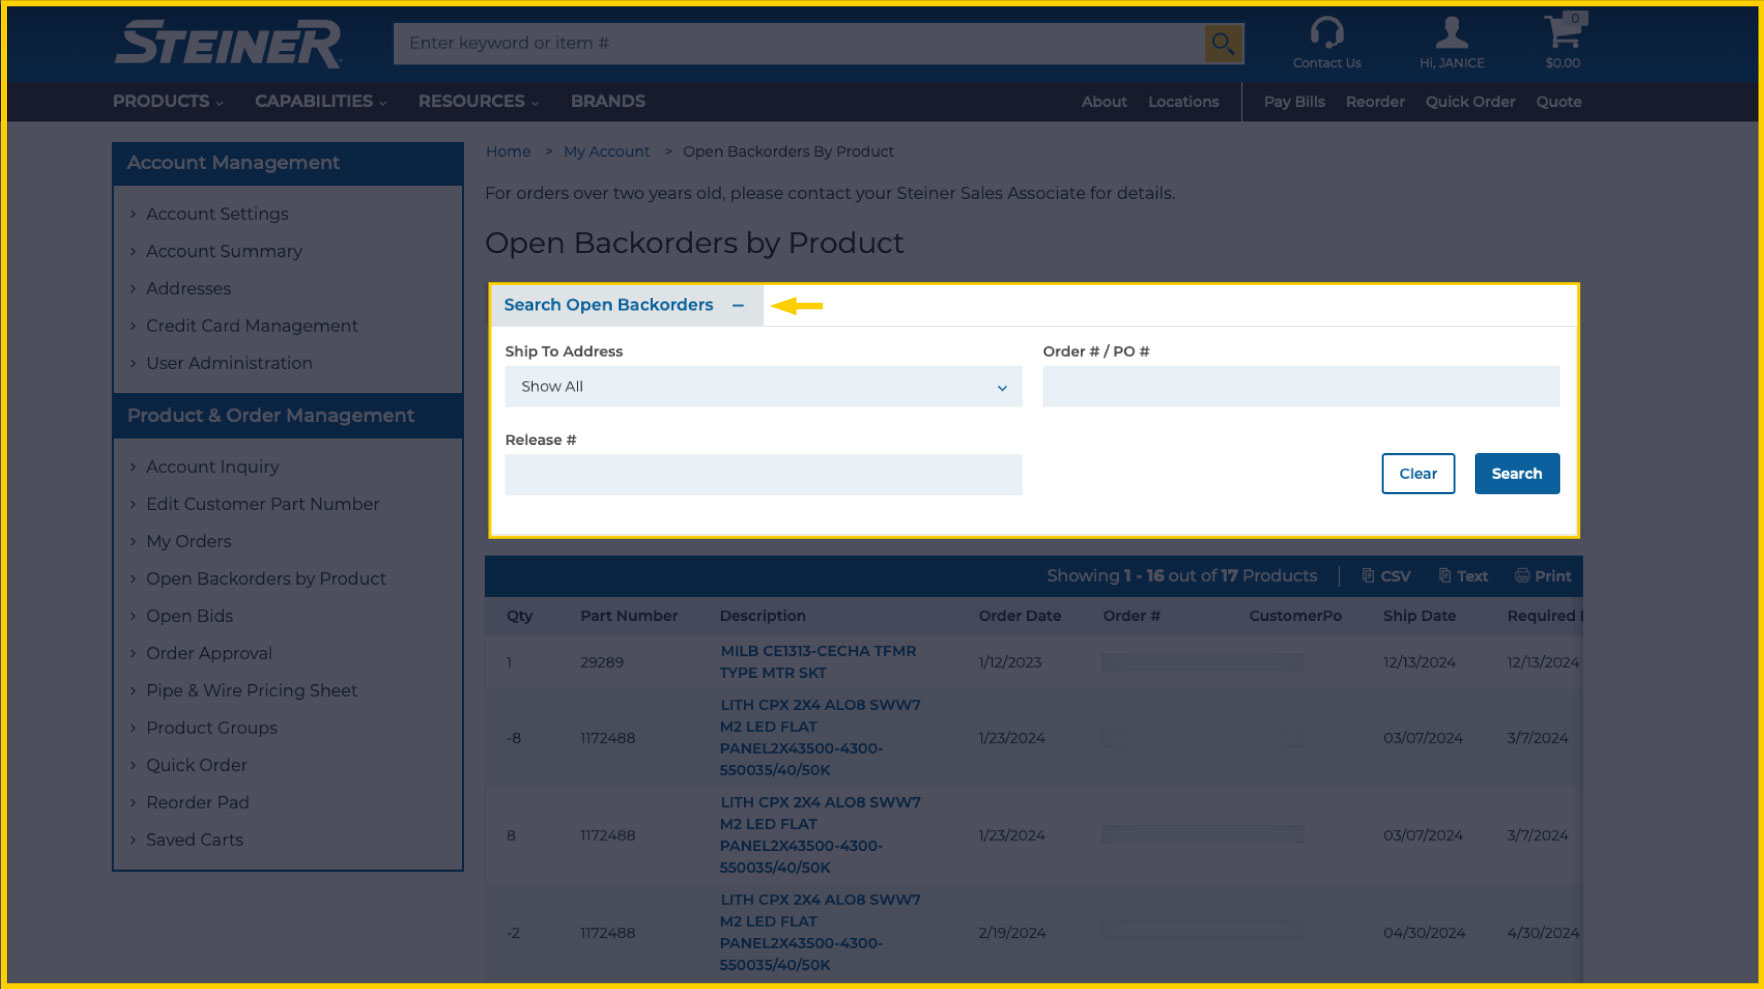Click part number 29289 cell
This screenshot has width=1764, height=989.
[602, 662]
